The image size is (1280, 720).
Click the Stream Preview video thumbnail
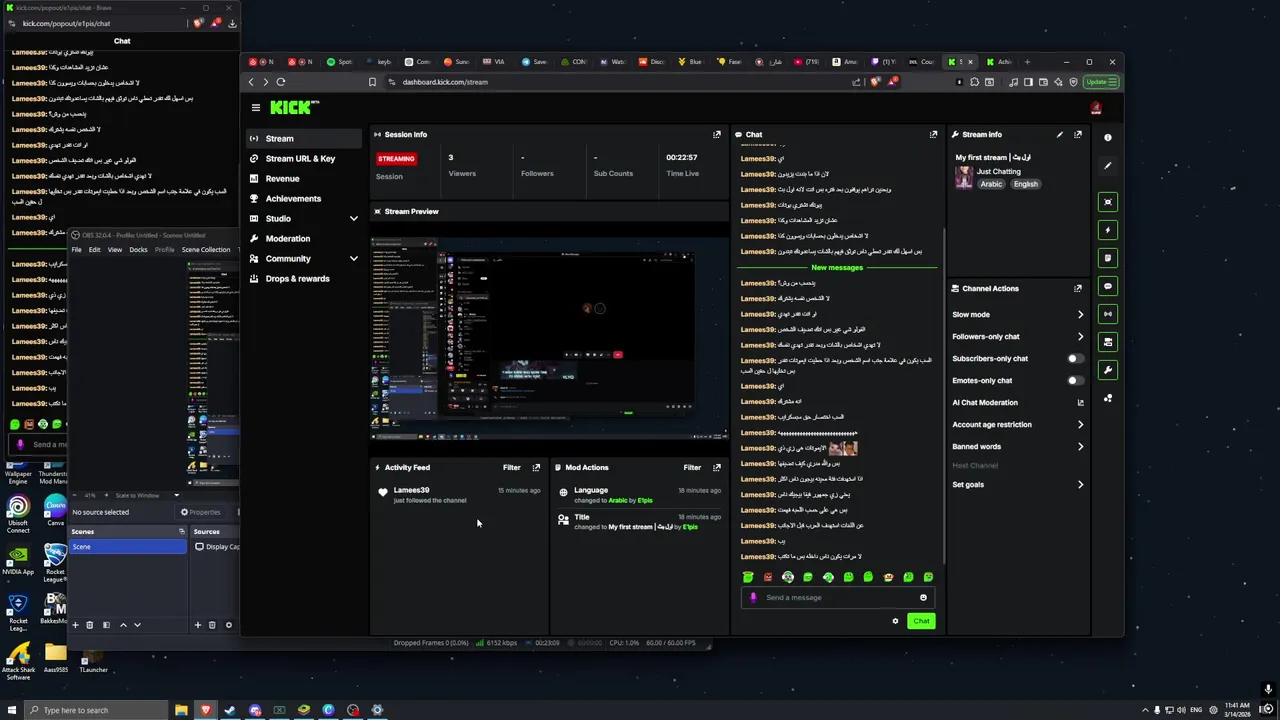[x=549, y=338]
